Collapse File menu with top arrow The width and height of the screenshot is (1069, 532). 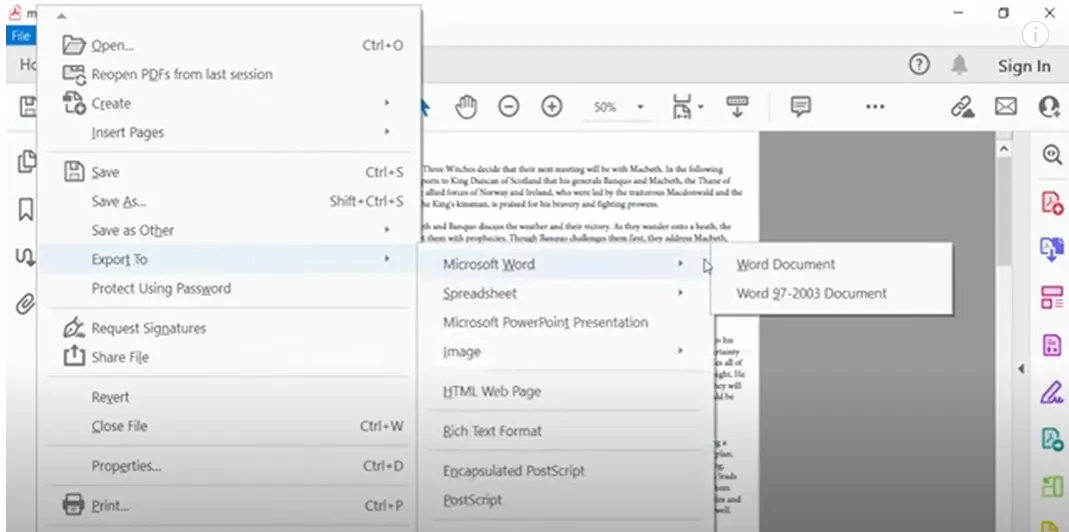[x=61, y=16]
